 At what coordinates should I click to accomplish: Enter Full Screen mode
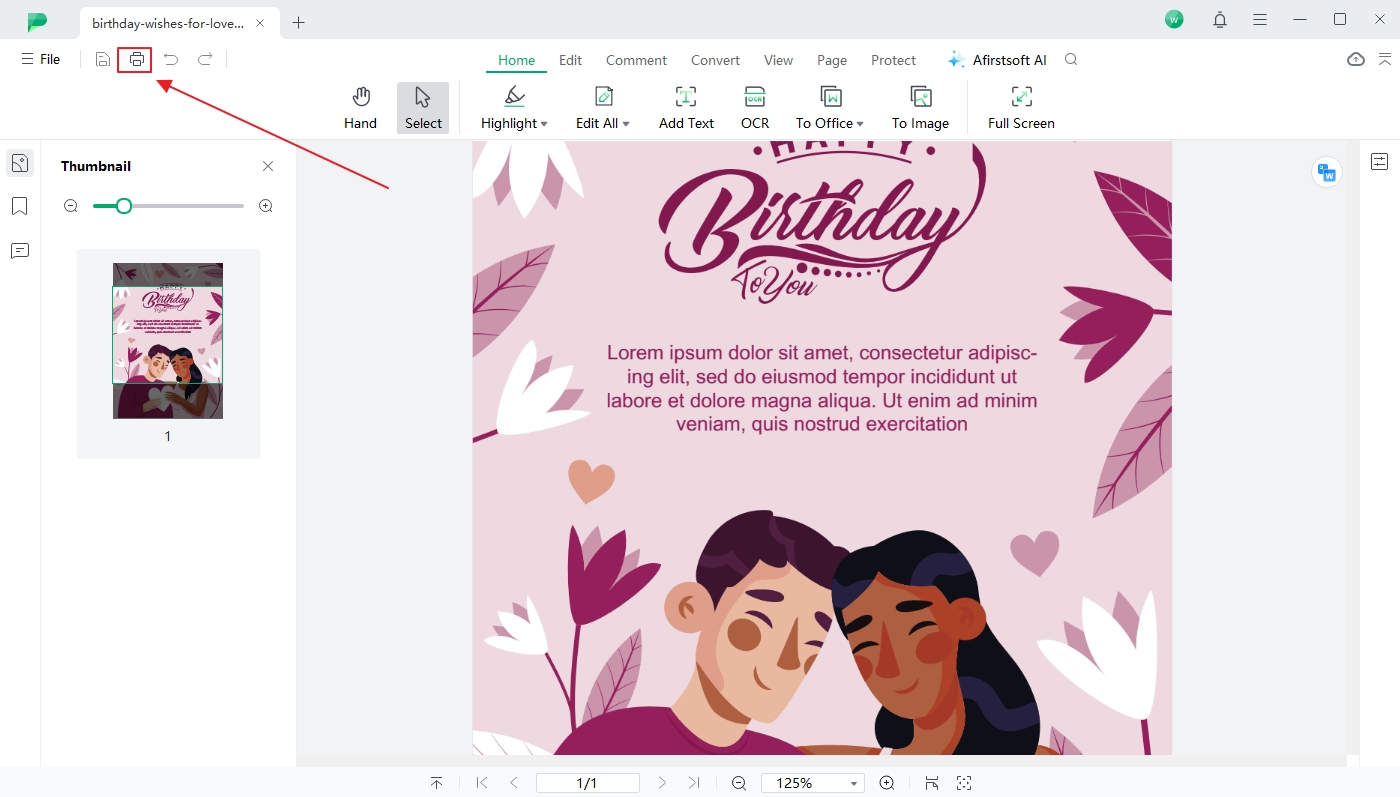pos(1021,108)
